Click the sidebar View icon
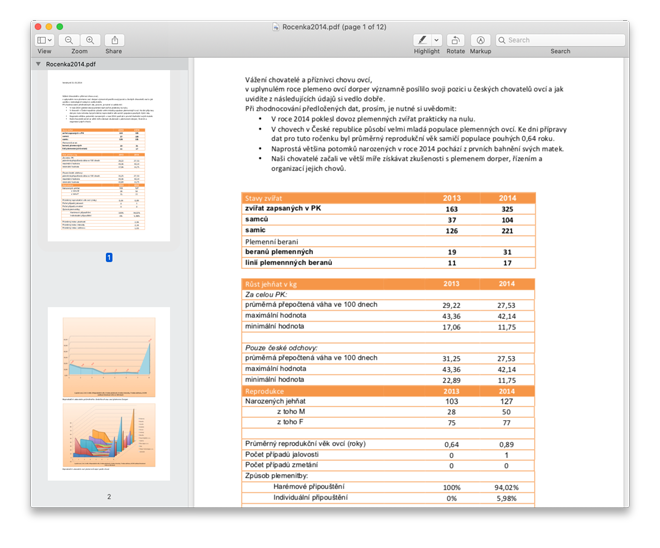Viewport: 660px width, 548px height. (41, 39)
